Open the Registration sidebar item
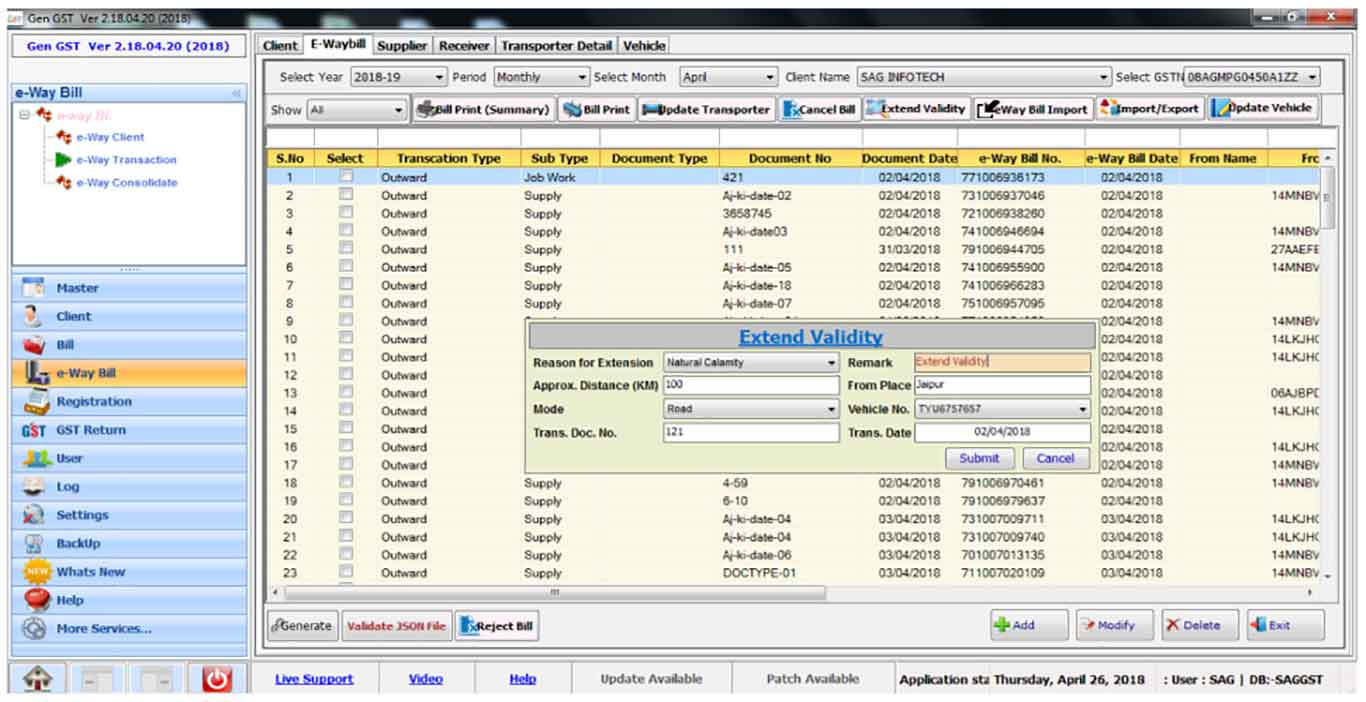 (x=93, y=401)
